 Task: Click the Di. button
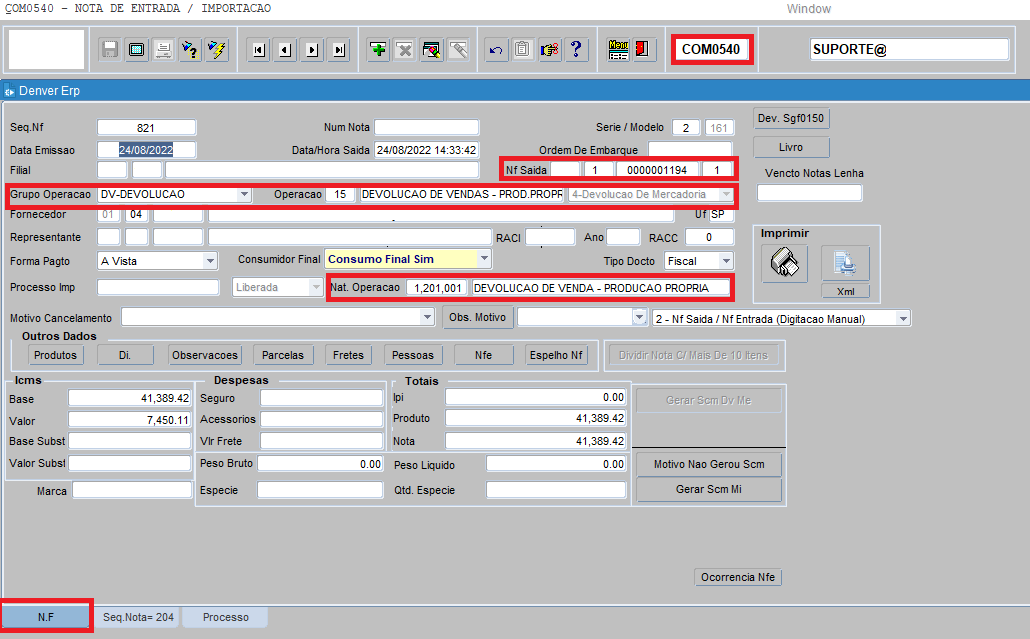click(x=125, y=355)
